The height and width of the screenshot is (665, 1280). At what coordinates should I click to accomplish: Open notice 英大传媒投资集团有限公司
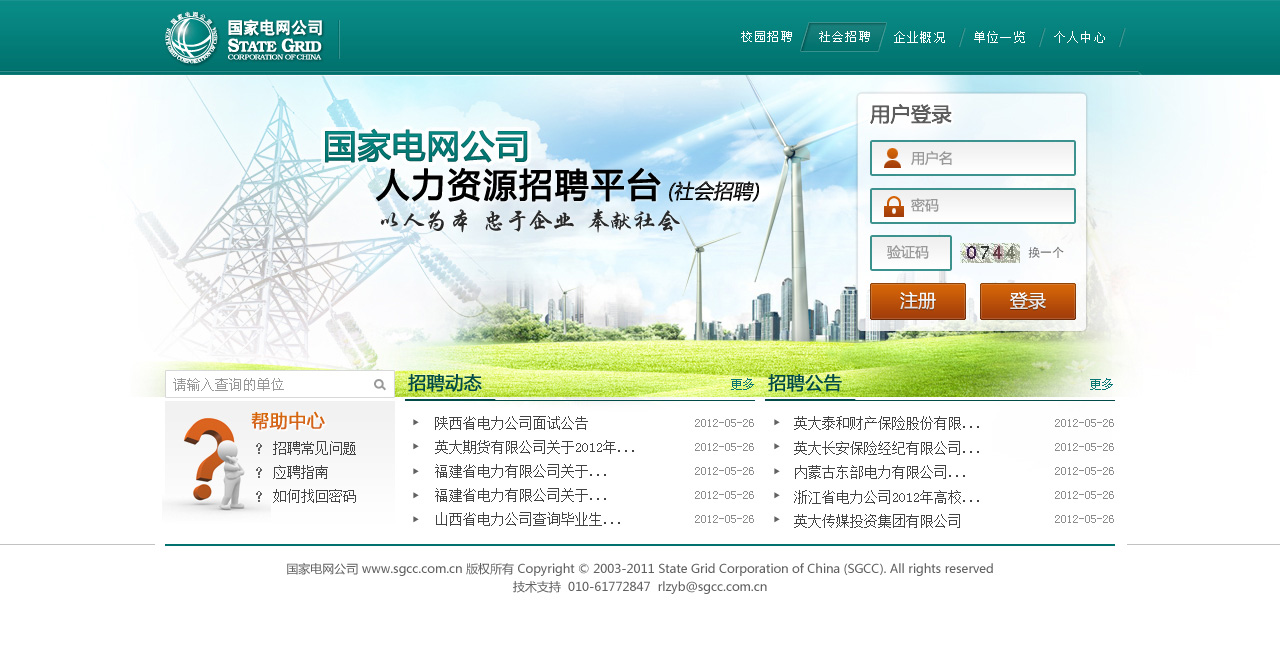pos(877,520)
